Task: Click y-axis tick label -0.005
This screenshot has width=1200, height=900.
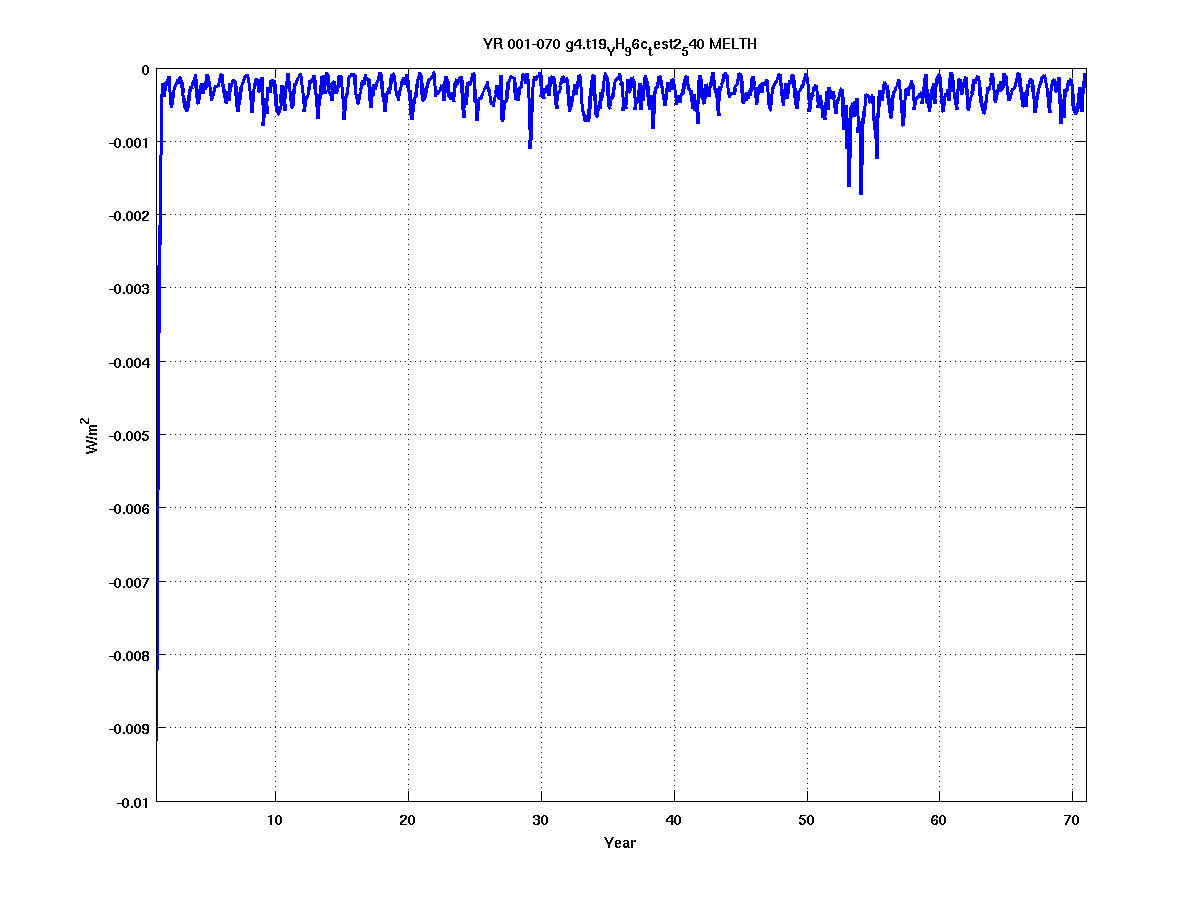Action: 130,436
